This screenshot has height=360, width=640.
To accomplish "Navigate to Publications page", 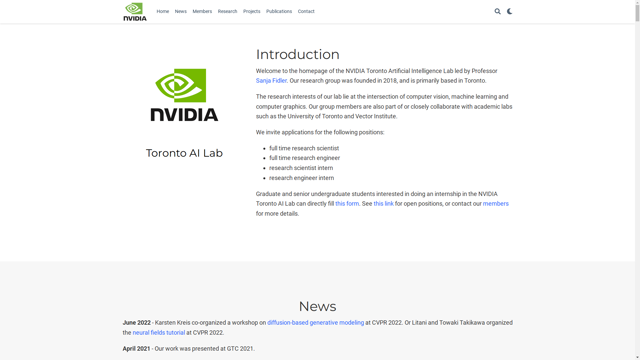I will pyautogui.click(x=279, y=11).
